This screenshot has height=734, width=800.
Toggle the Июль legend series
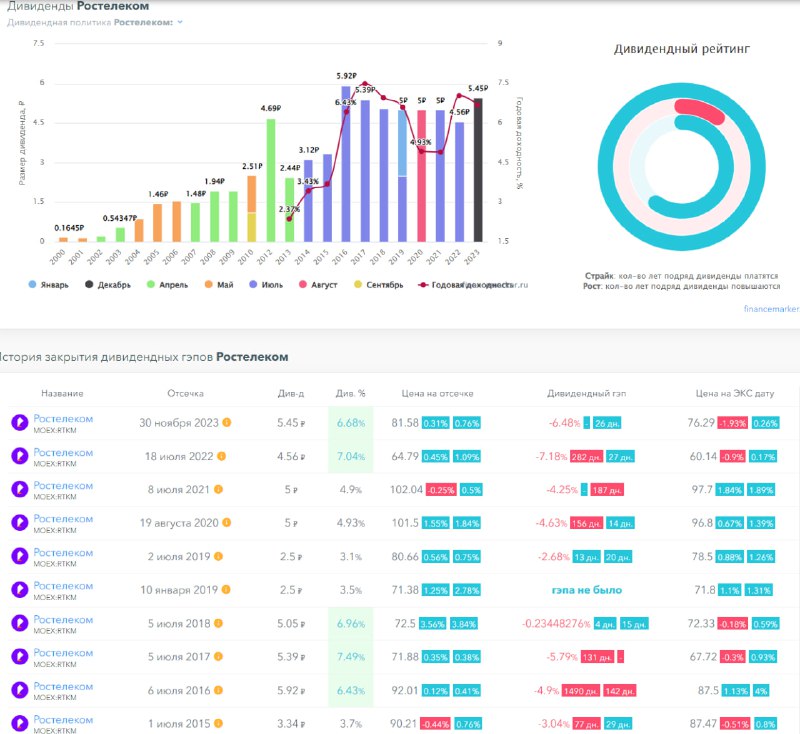(x=266, y=285)
